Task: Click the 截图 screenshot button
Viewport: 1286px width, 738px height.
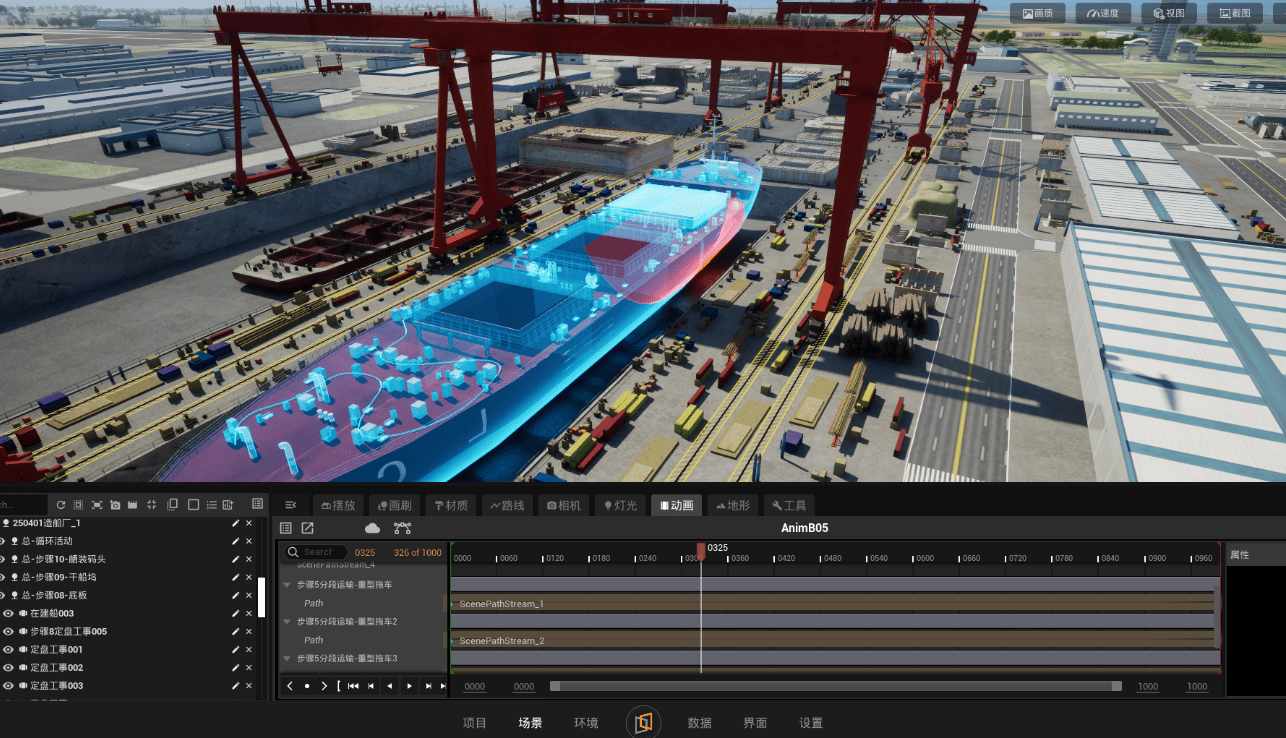Action: coord(1234,13)
